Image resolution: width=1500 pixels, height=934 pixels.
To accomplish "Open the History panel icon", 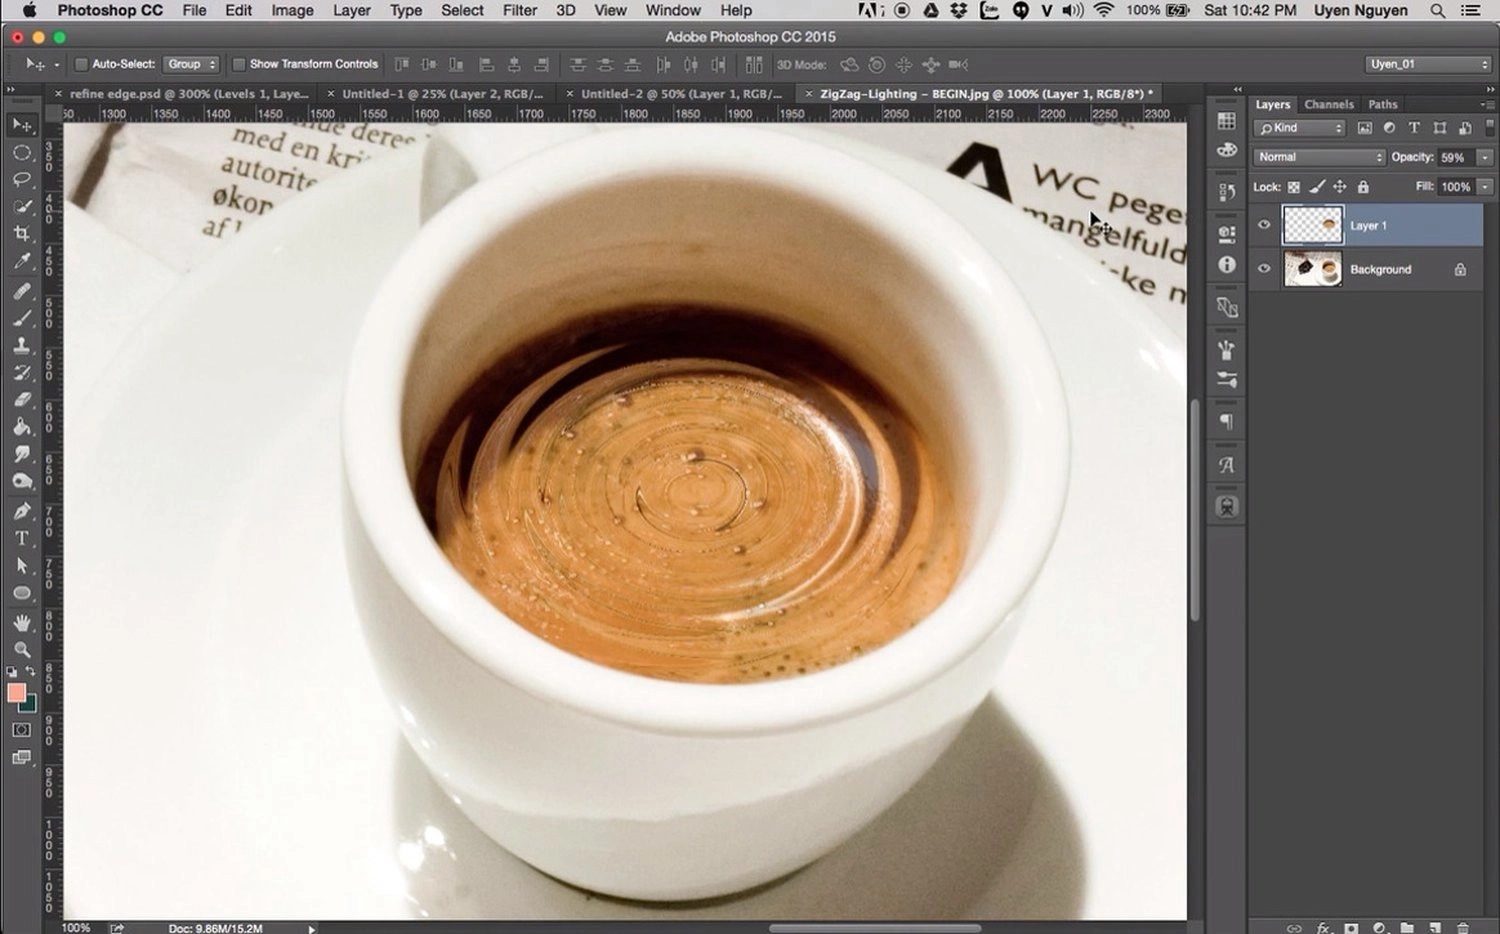I will point(1226,191).
